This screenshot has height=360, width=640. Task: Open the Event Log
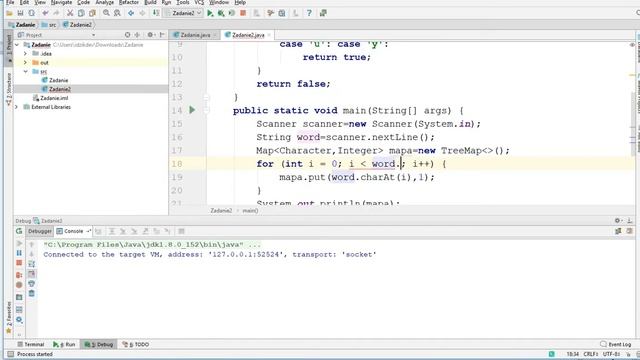point(616,344)
